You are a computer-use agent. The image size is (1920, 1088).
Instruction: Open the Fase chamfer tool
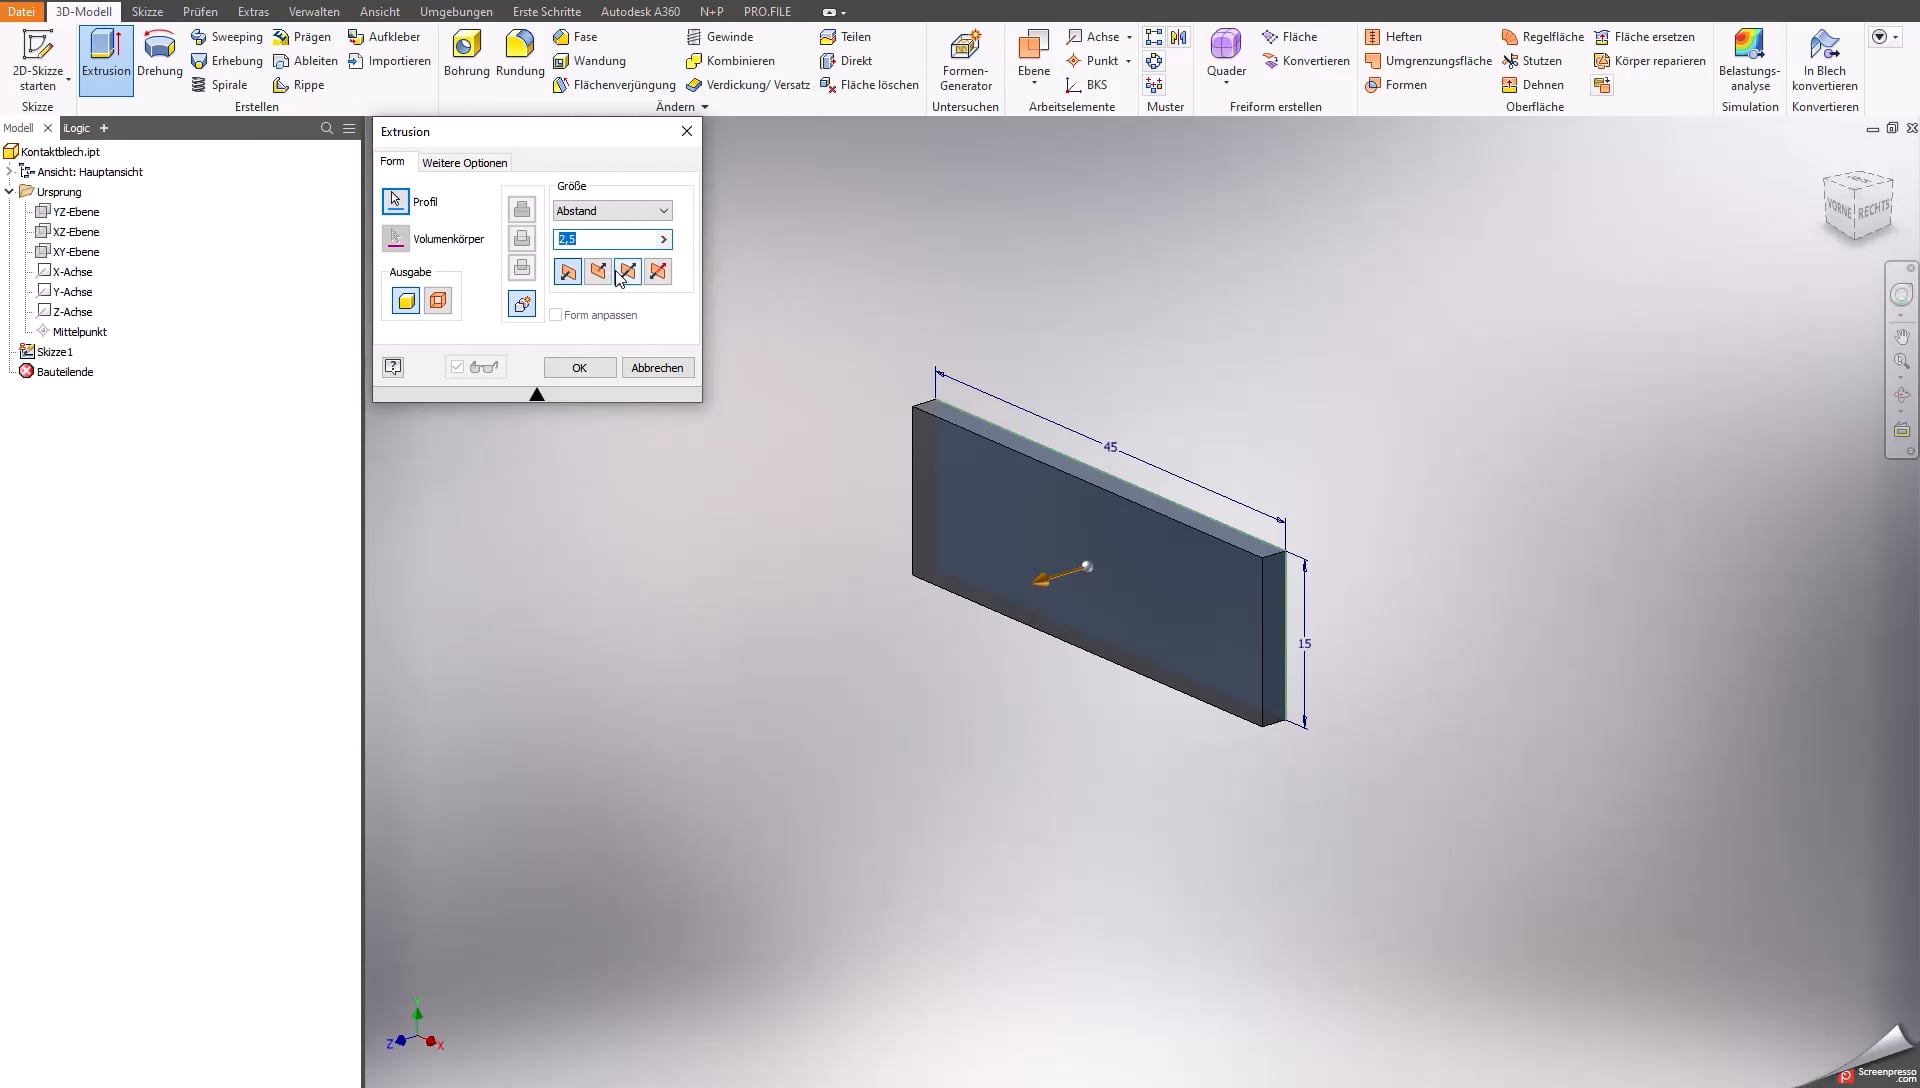[578, 37]
